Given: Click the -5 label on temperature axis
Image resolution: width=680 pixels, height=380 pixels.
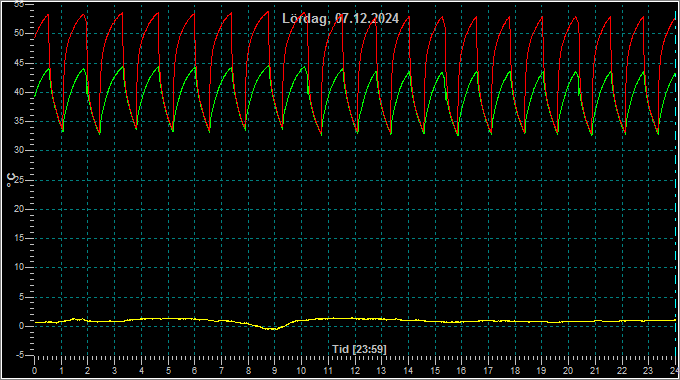Looking at the screenshot, I should 20,355.
